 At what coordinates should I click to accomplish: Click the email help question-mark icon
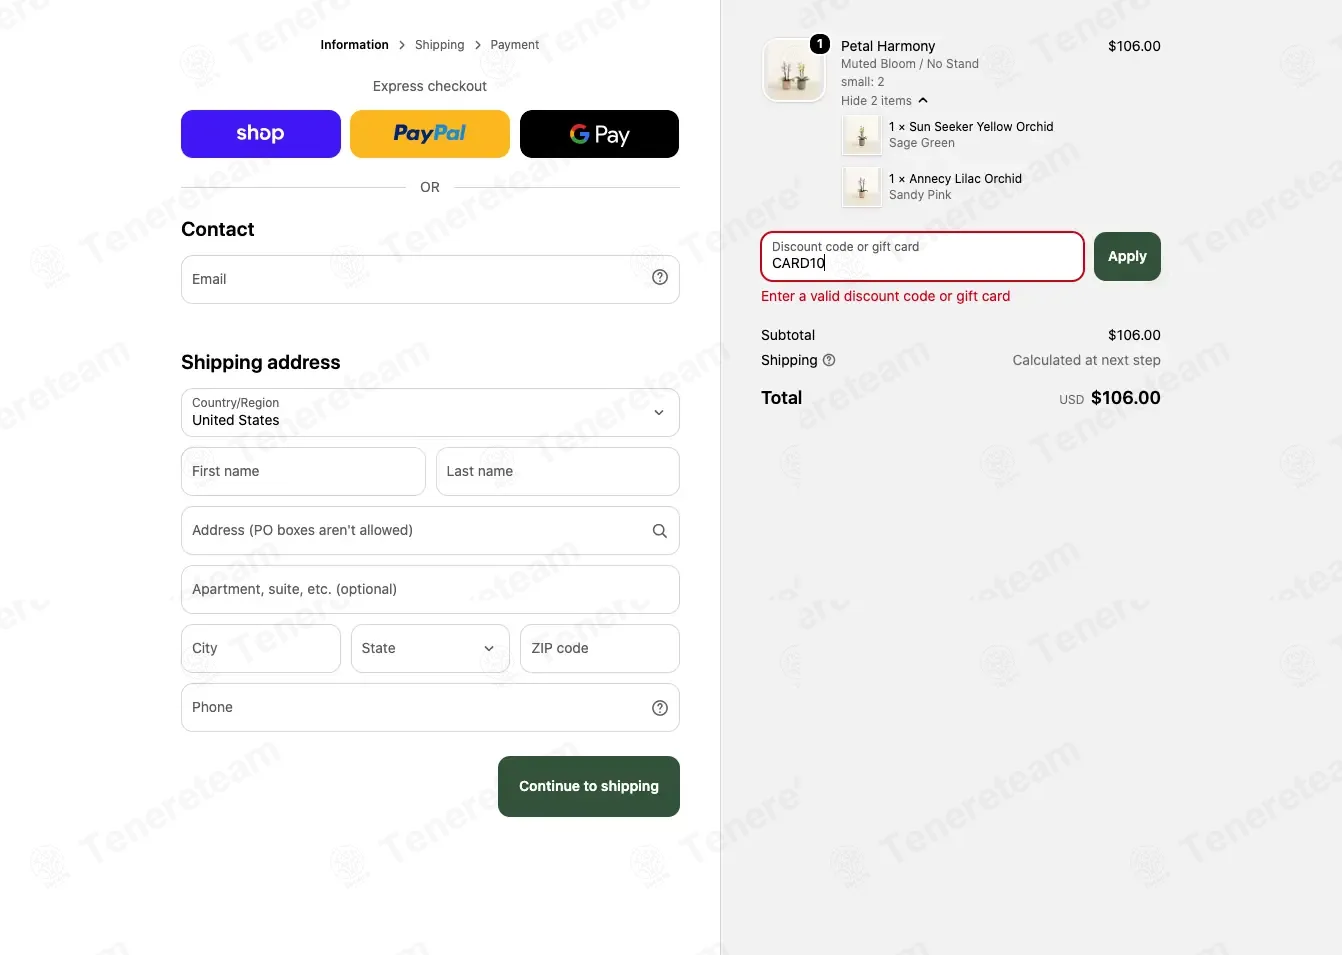click(660, 278)
